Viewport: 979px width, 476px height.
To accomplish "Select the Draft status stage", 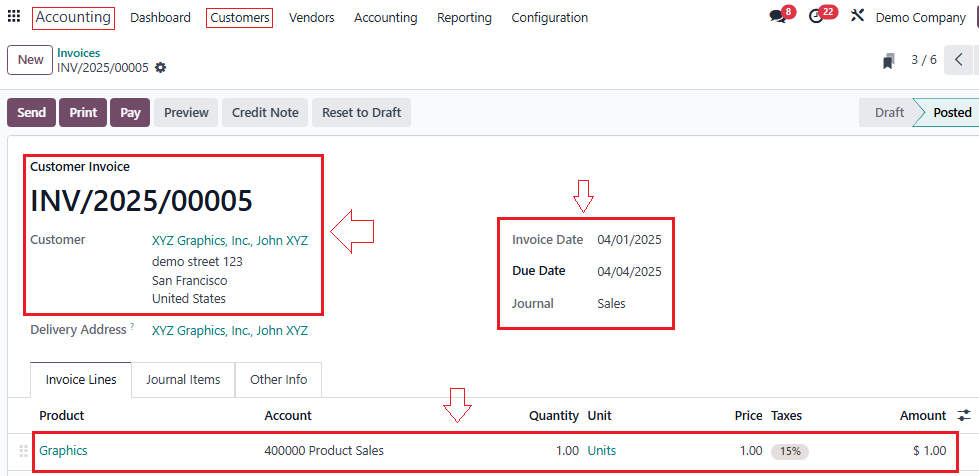I will (x=888, y=113).
